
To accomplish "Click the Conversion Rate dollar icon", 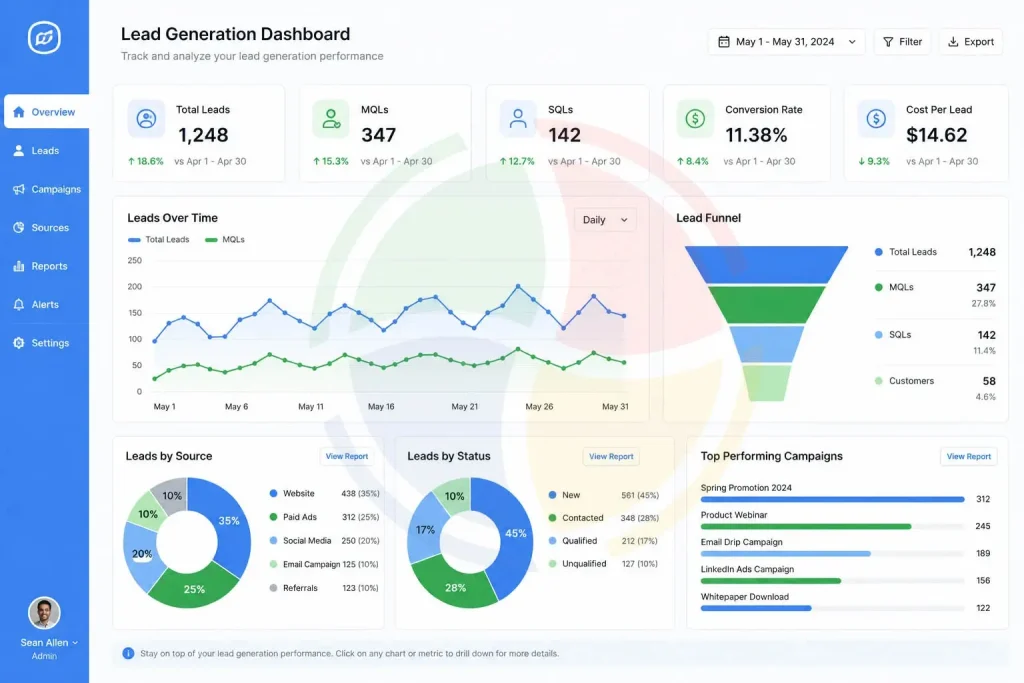I will pyautogui.click(x=695, y=119).
